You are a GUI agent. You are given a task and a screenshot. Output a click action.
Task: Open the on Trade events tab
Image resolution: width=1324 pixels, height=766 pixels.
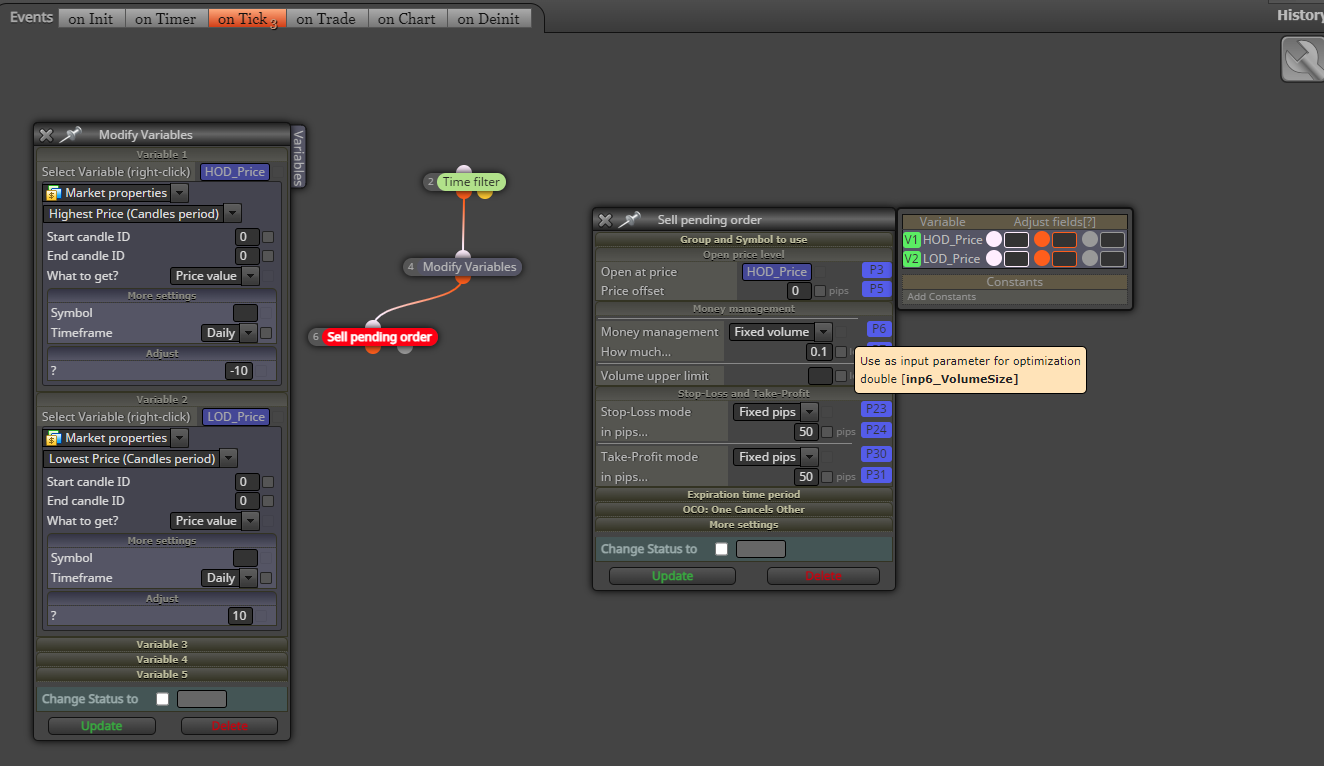click(x=326, y=18)
